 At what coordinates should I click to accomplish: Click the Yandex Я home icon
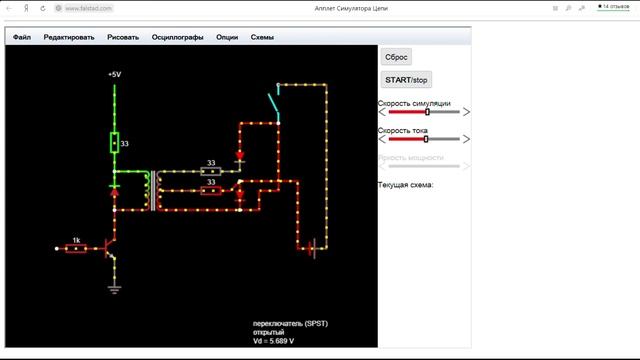26,8
